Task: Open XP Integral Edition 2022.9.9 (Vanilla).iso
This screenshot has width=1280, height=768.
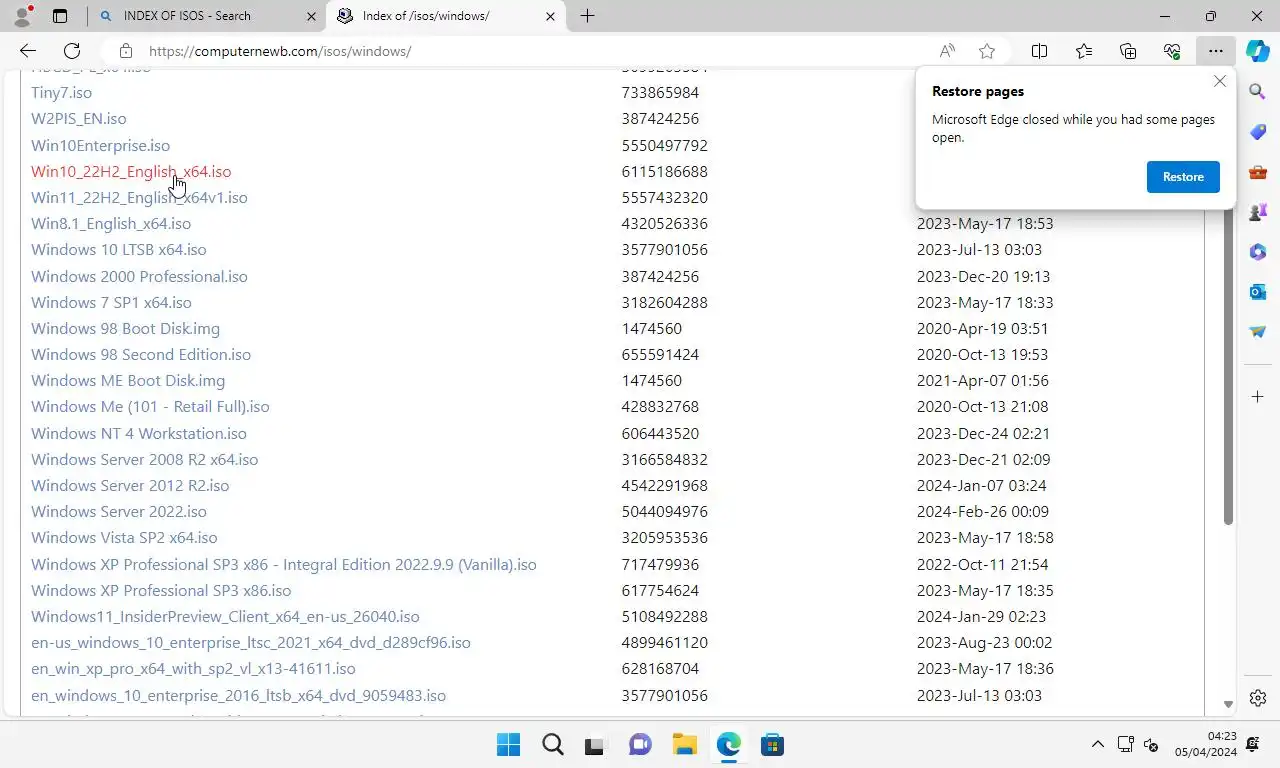Action: [x=284, y=564]
